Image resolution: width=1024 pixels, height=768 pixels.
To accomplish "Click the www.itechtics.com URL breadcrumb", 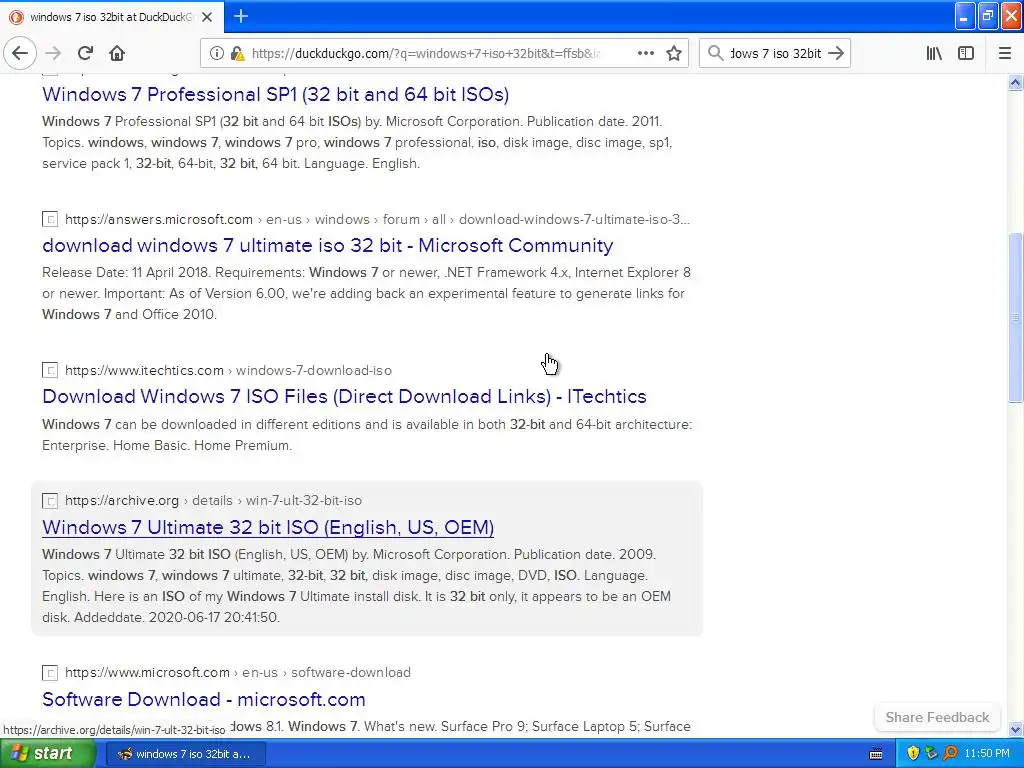I will click(x=229, y=370).
